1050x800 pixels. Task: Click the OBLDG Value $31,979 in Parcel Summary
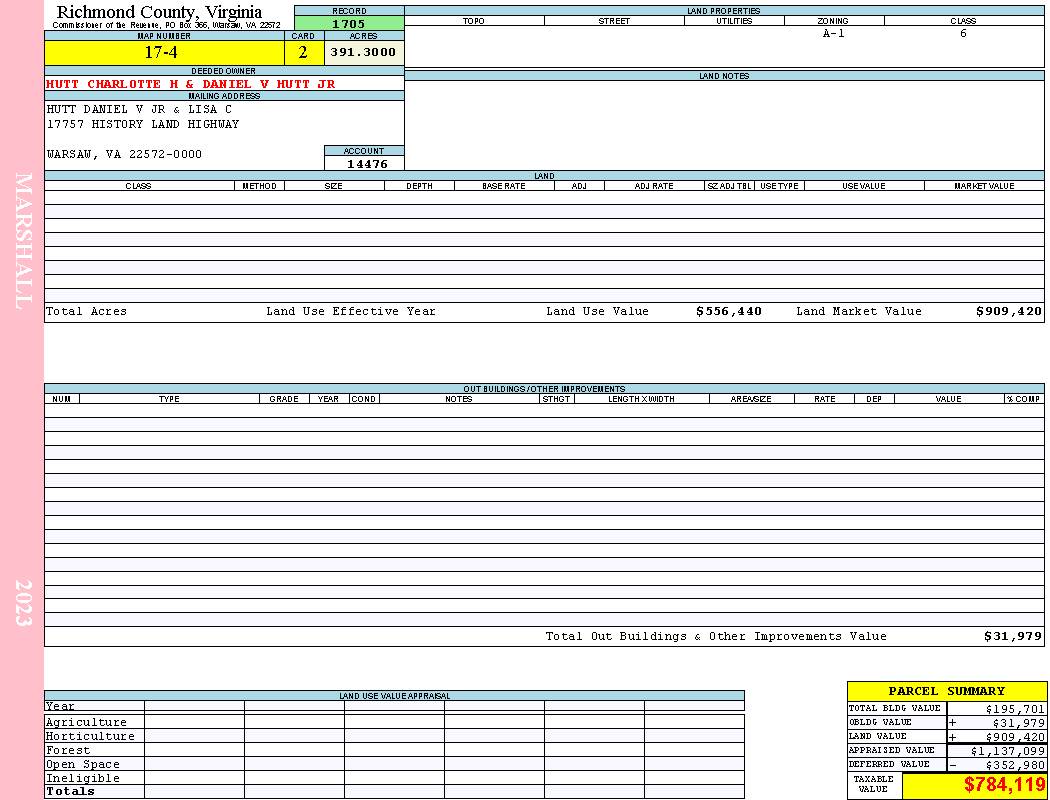1018,723
